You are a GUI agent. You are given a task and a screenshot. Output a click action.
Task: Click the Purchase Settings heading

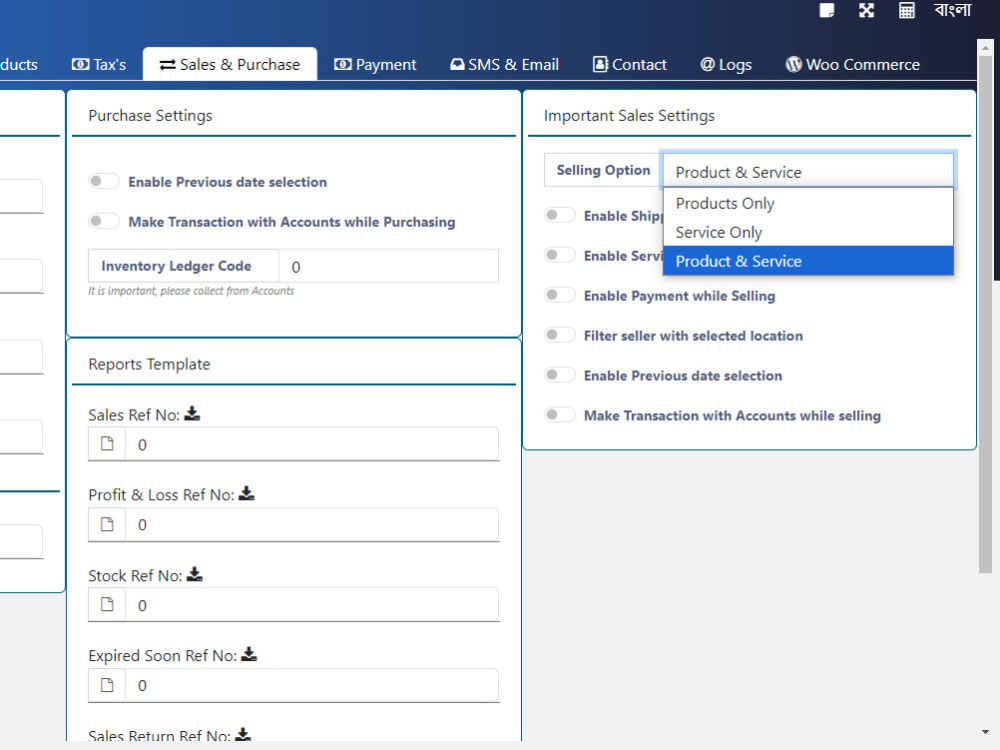pyautogui.click(x=151, y=115)
